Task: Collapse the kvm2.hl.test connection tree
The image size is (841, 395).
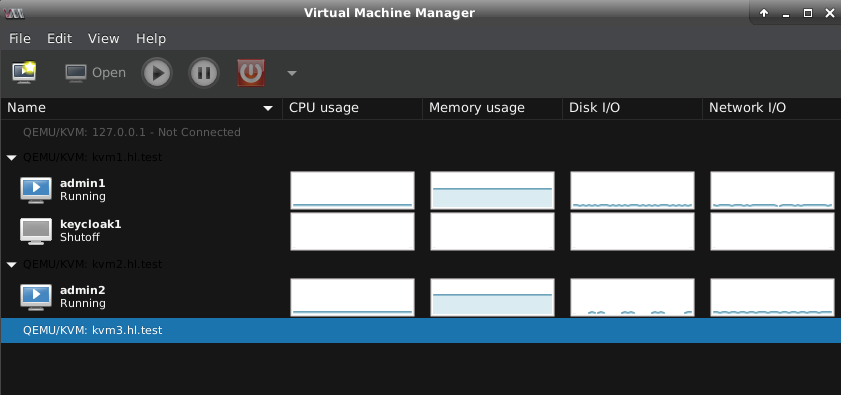Action: [x=12, y=265]
